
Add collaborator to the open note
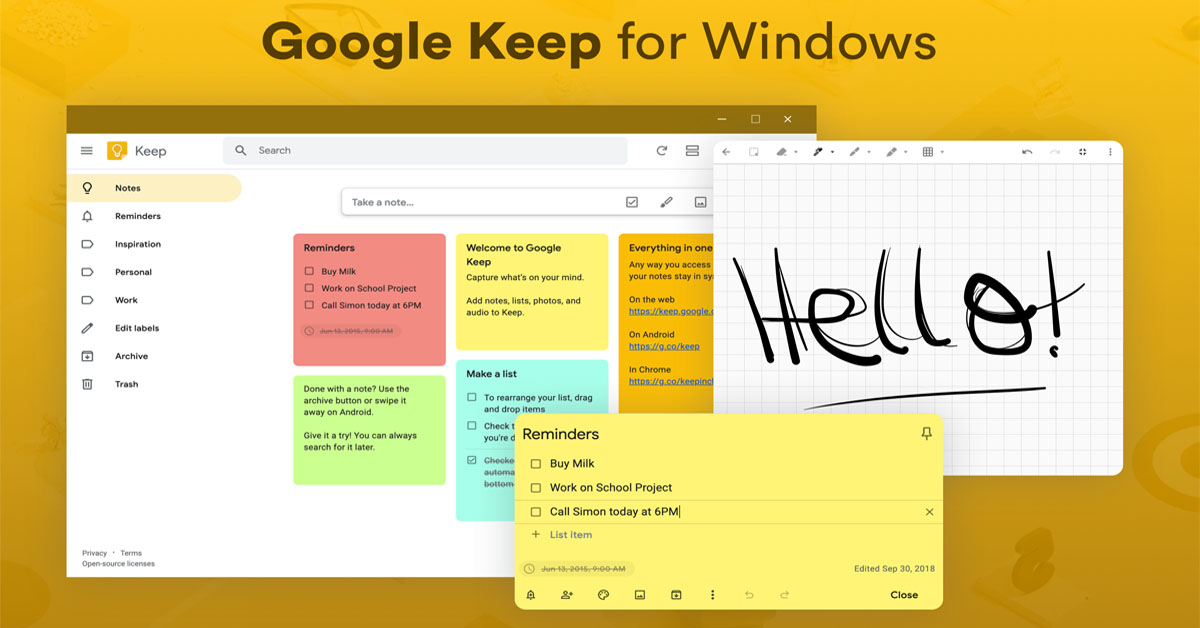567,595
